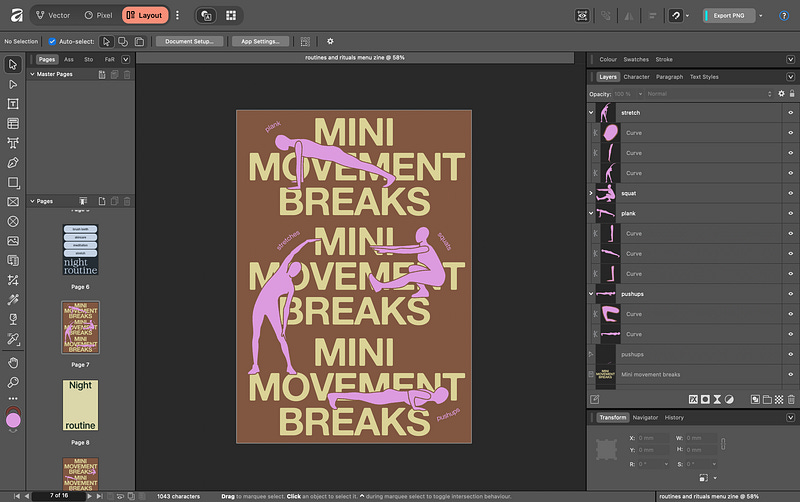
Task: Select the Table tool in the toolbar
Action: tap(13, 123)
